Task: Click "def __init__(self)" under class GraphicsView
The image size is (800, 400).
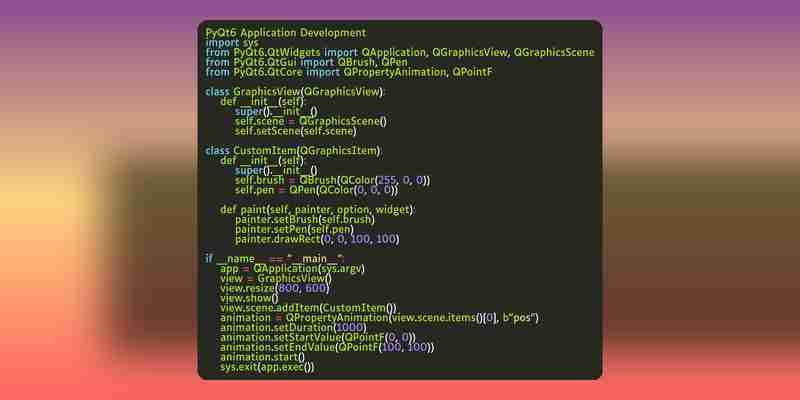Action: pyautogui.click(x=262, y=102)
